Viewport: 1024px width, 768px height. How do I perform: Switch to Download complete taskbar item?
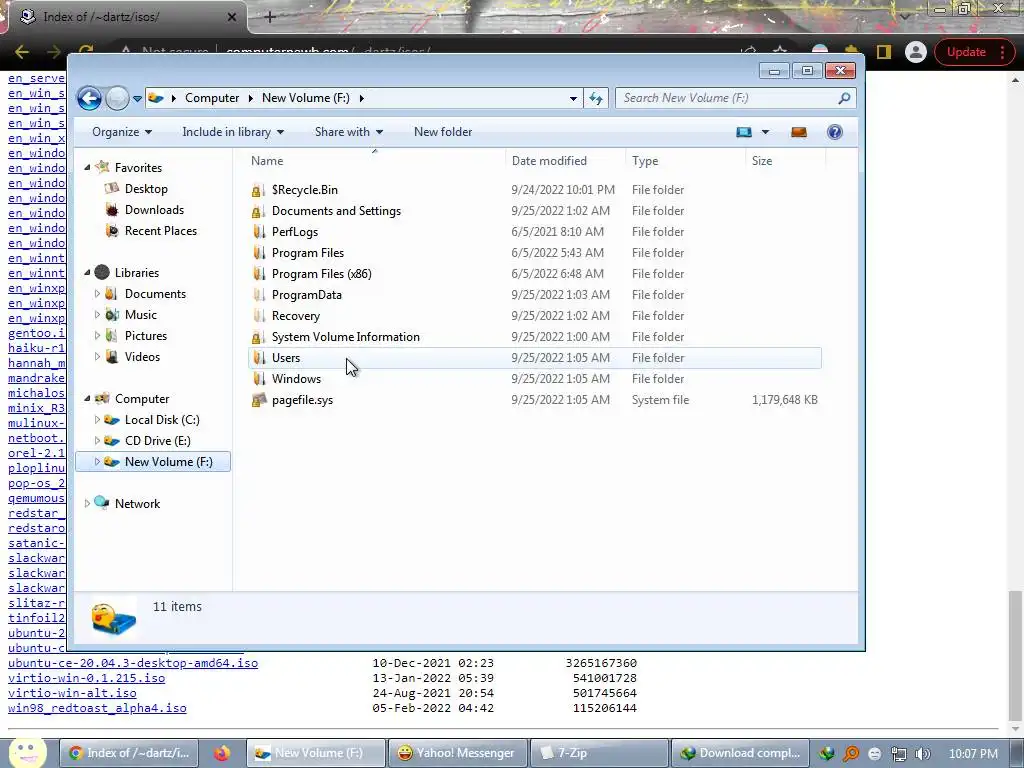tap(741, 753)
